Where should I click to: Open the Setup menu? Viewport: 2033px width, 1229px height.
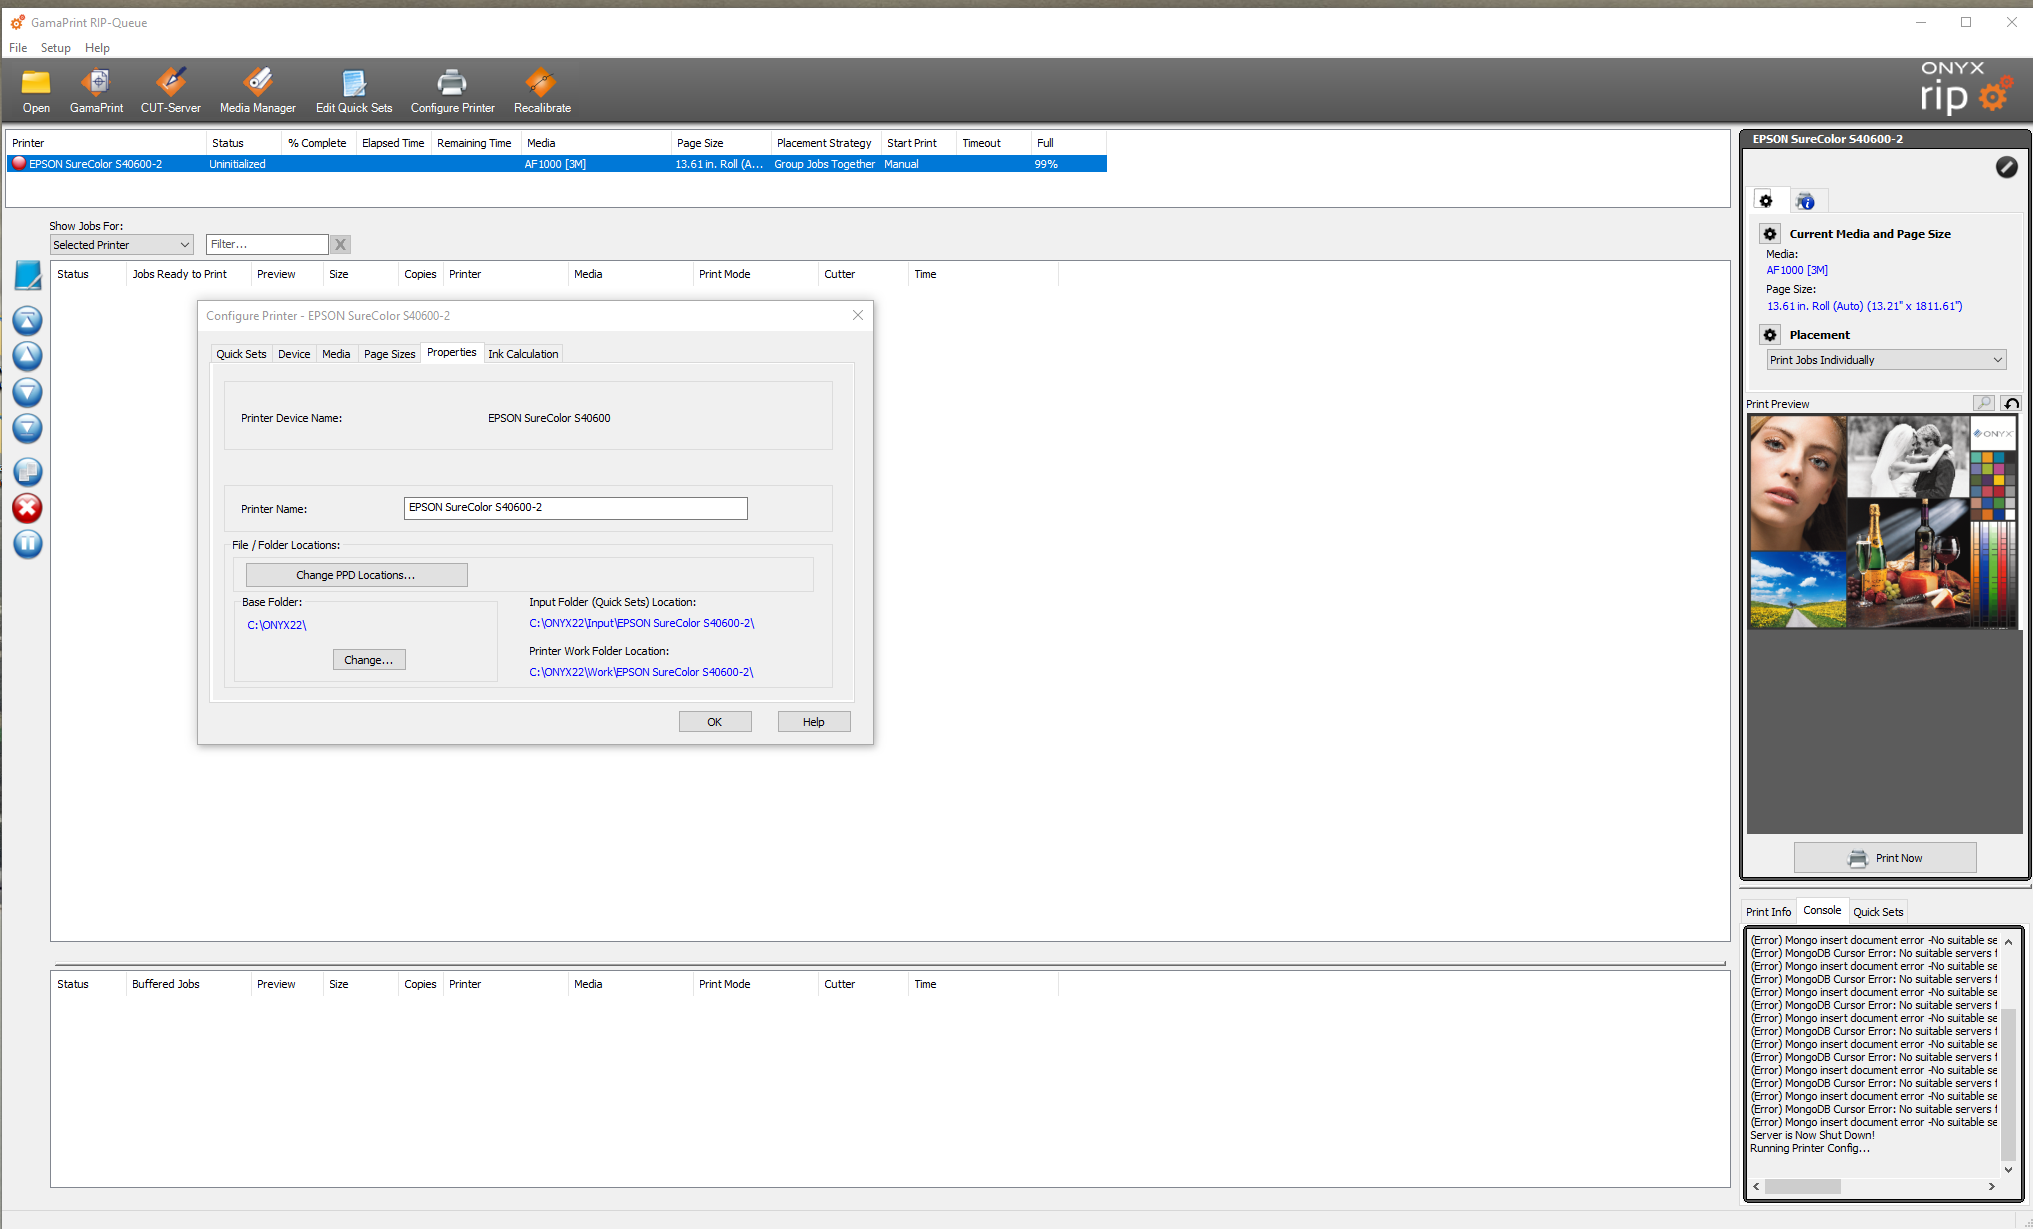tap(56, 48)
